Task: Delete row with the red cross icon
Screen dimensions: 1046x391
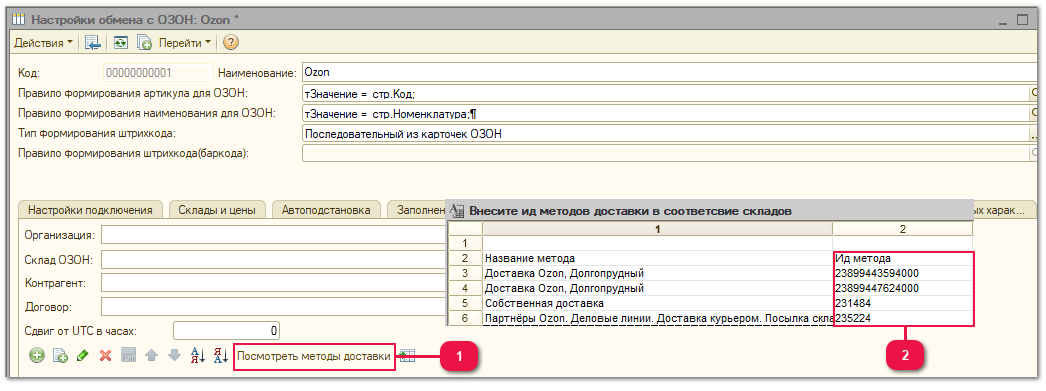Action: 105,356
